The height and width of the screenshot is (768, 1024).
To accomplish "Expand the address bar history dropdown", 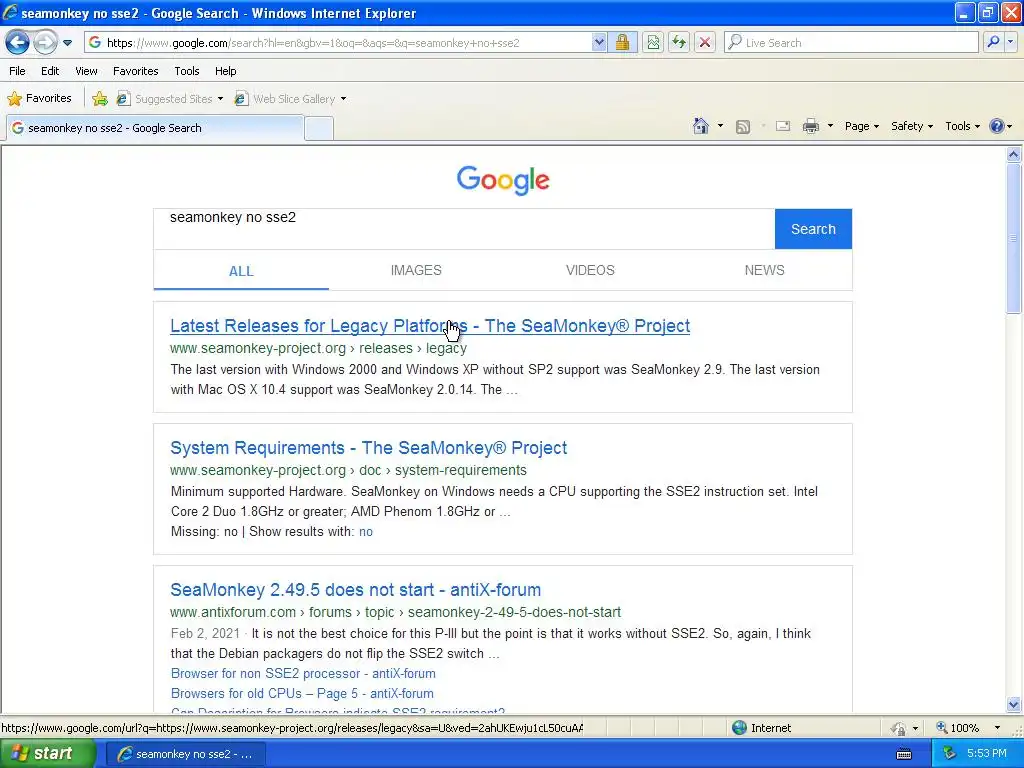I will pyautogui.click(x=599, y=43).
